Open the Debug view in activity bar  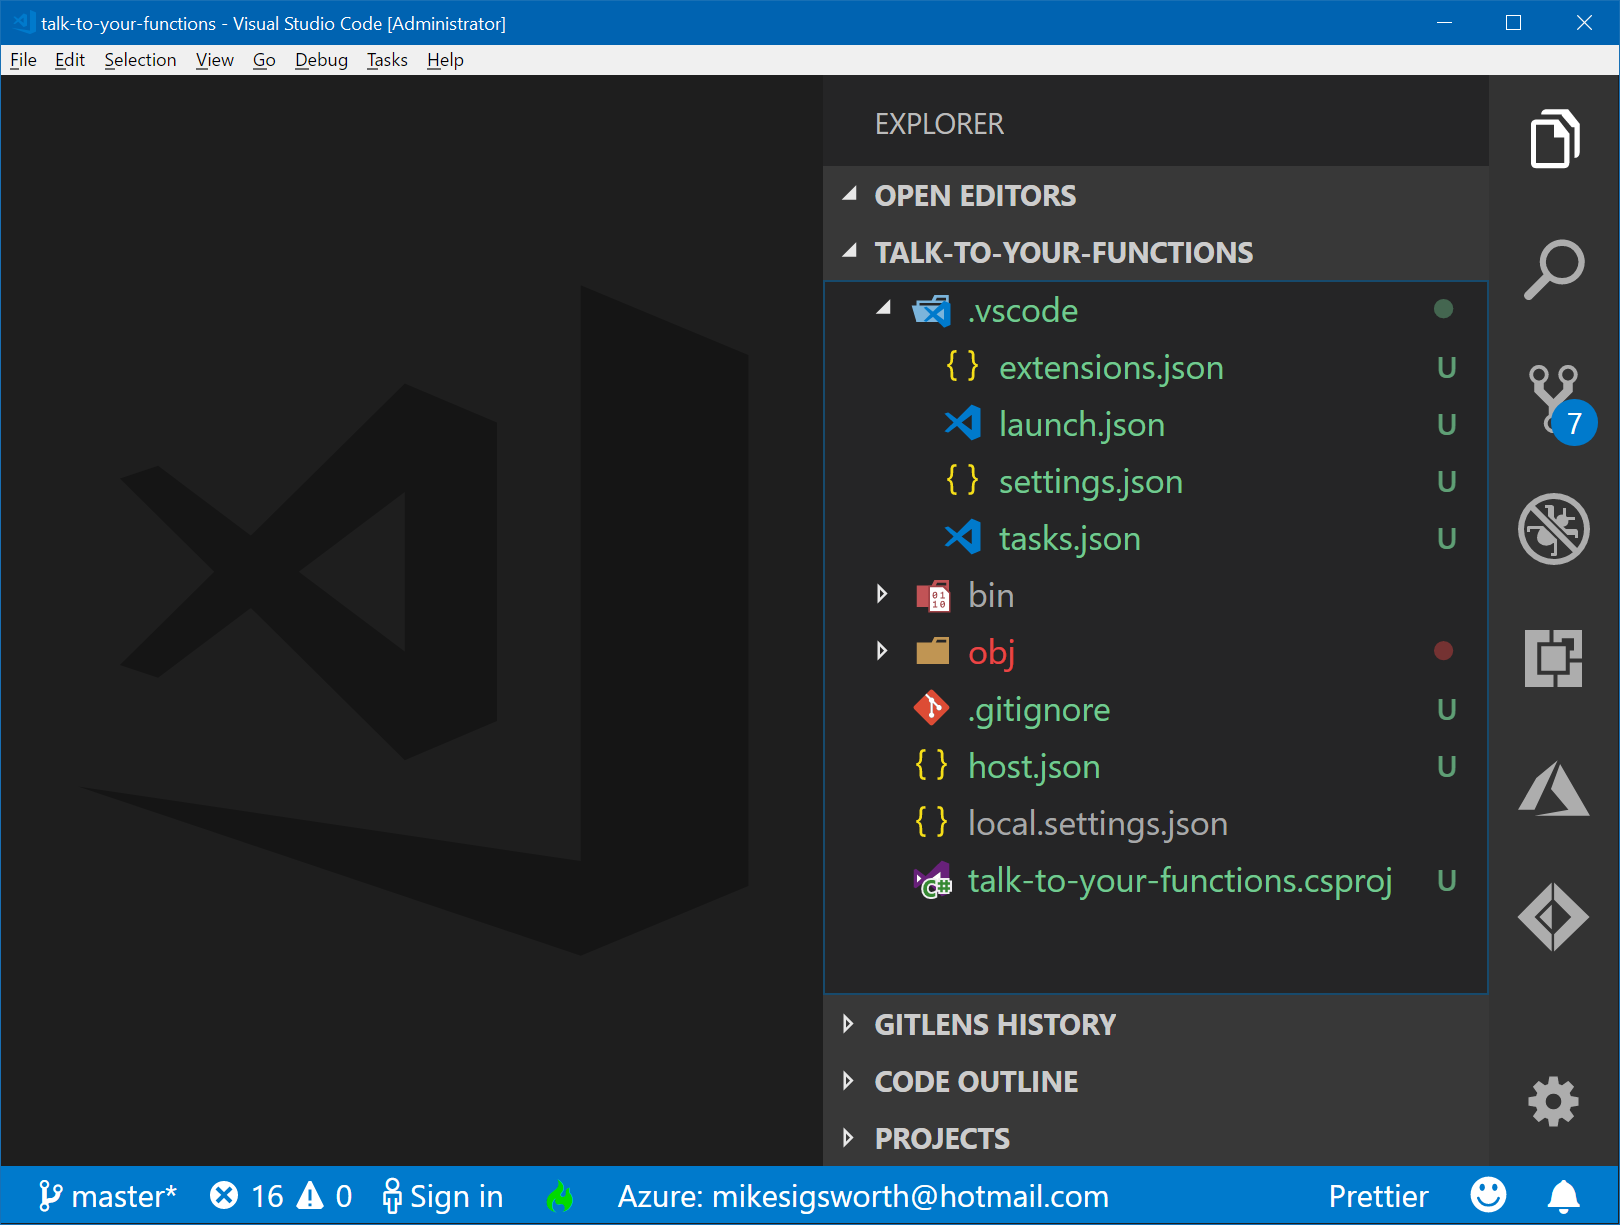coord(1554,529)
